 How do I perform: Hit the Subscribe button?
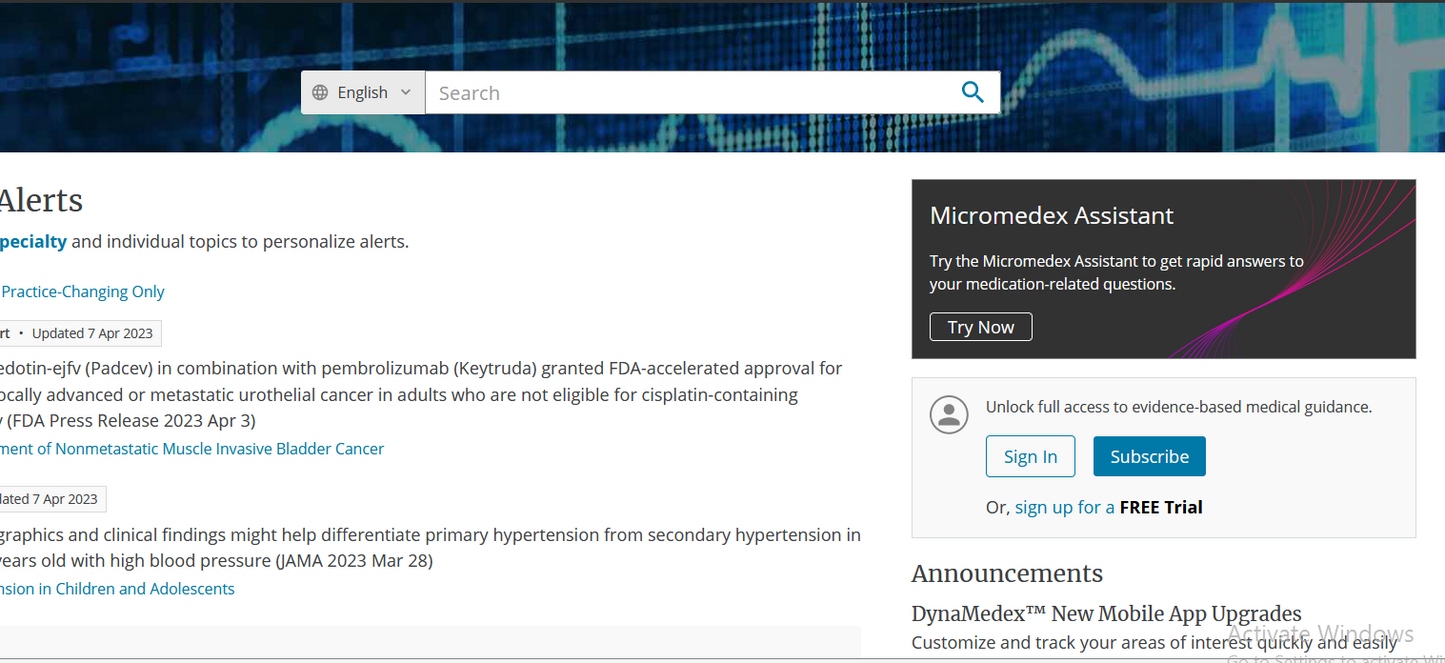[x=1149, y=457]
